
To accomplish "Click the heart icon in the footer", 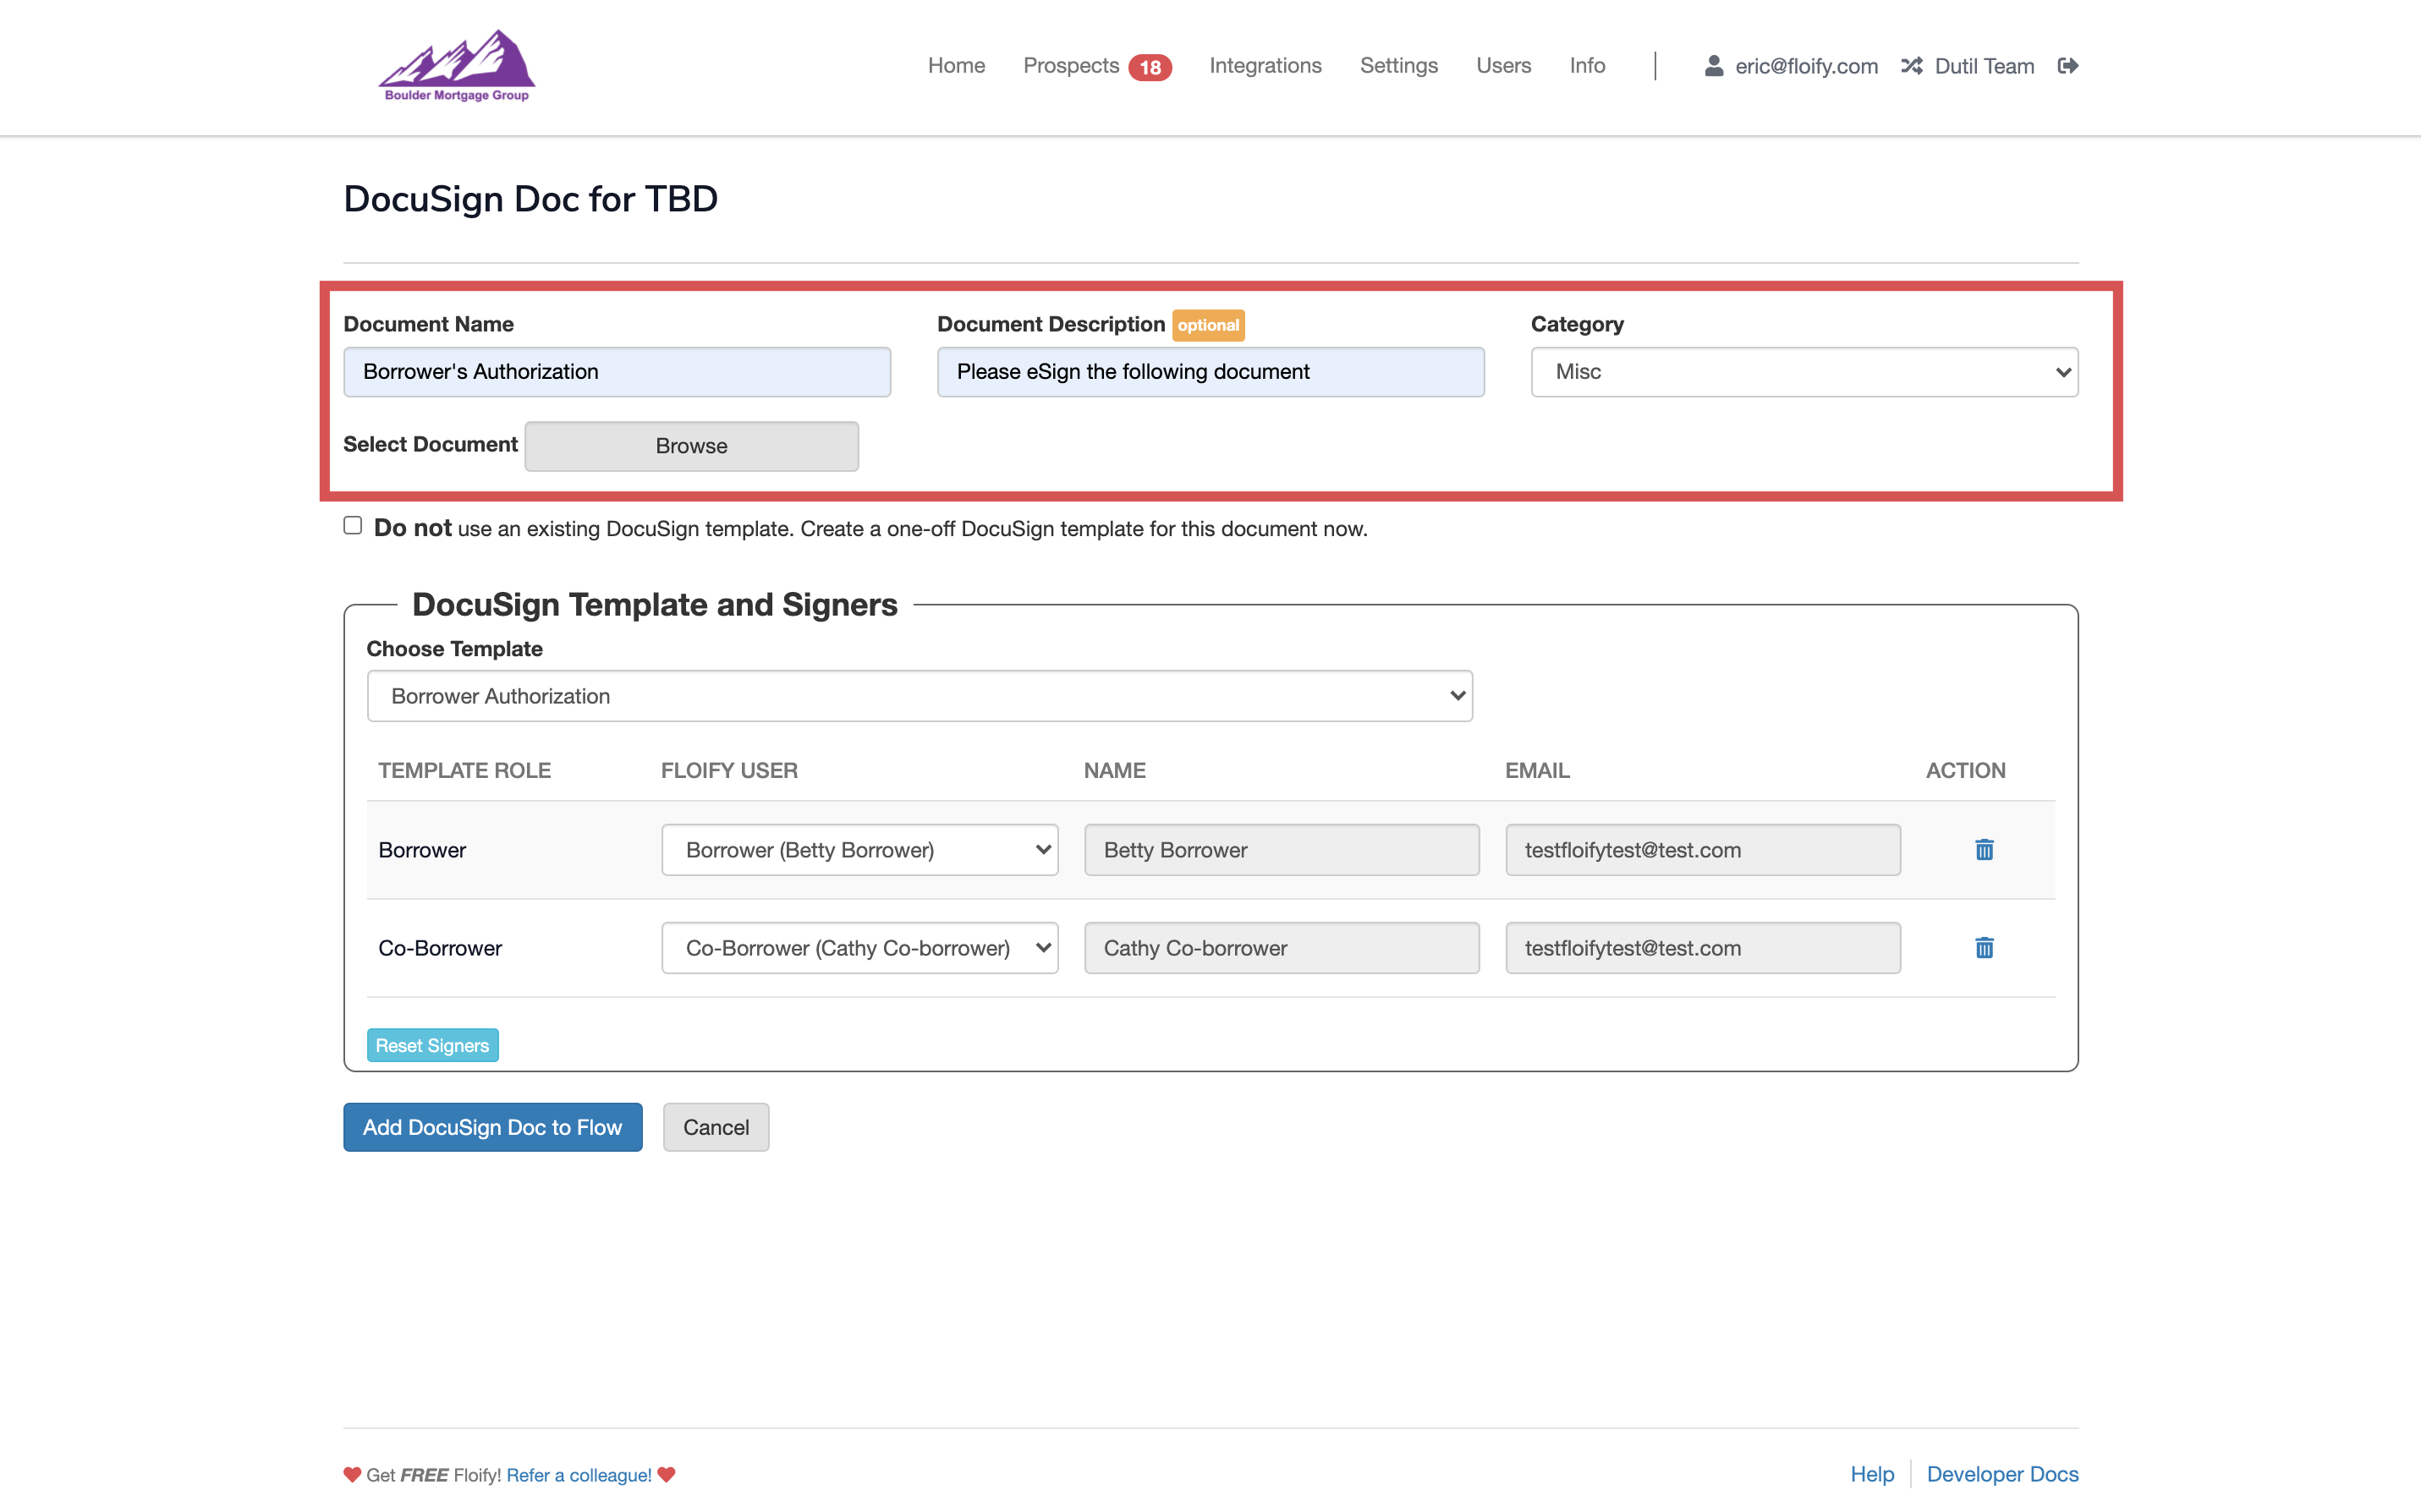I will tap(352, 1474).
